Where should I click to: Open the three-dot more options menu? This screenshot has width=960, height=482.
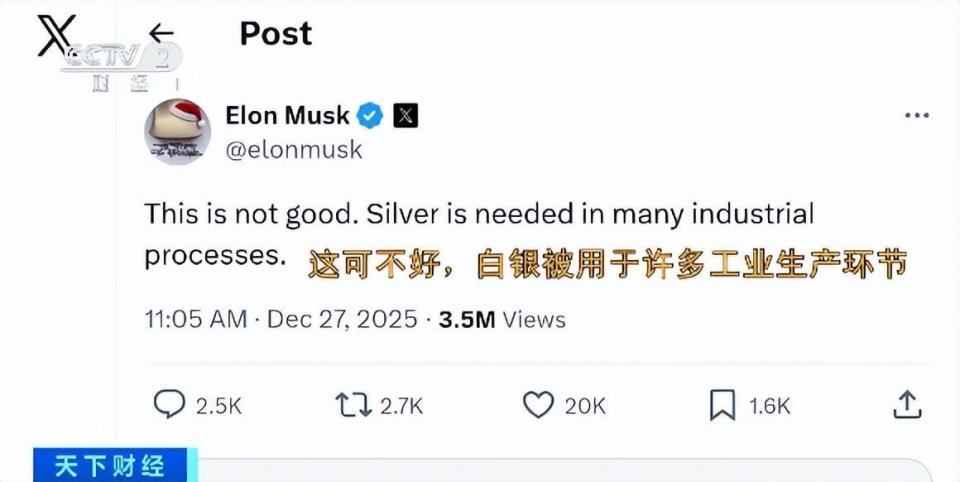(x=916, y=116)
